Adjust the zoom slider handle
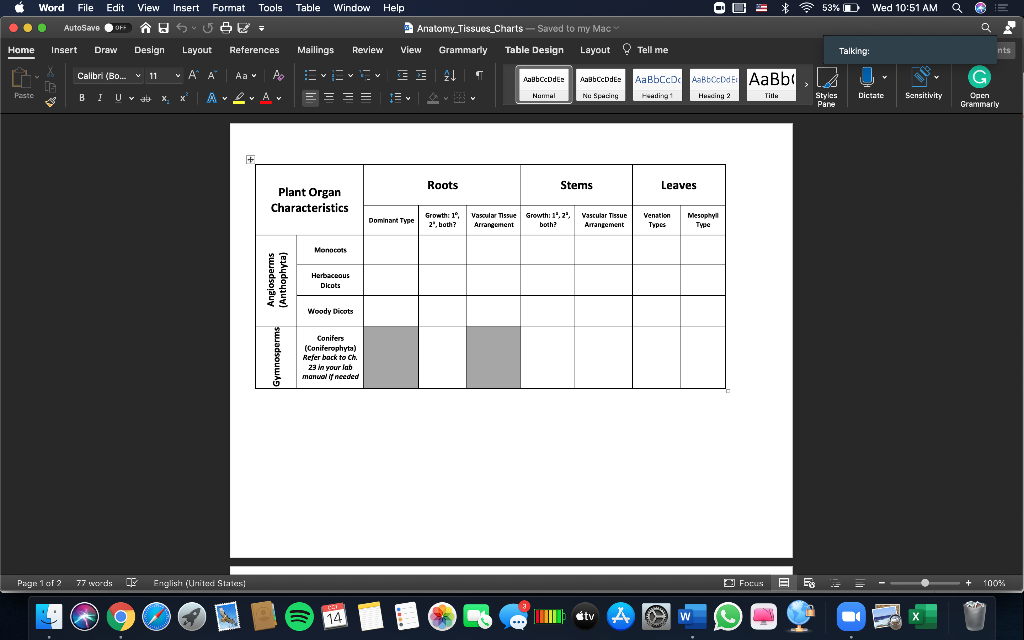Image resolution: width=1024 pixels, height=640 pixels. pyautogui.click(x=925, y=583)
